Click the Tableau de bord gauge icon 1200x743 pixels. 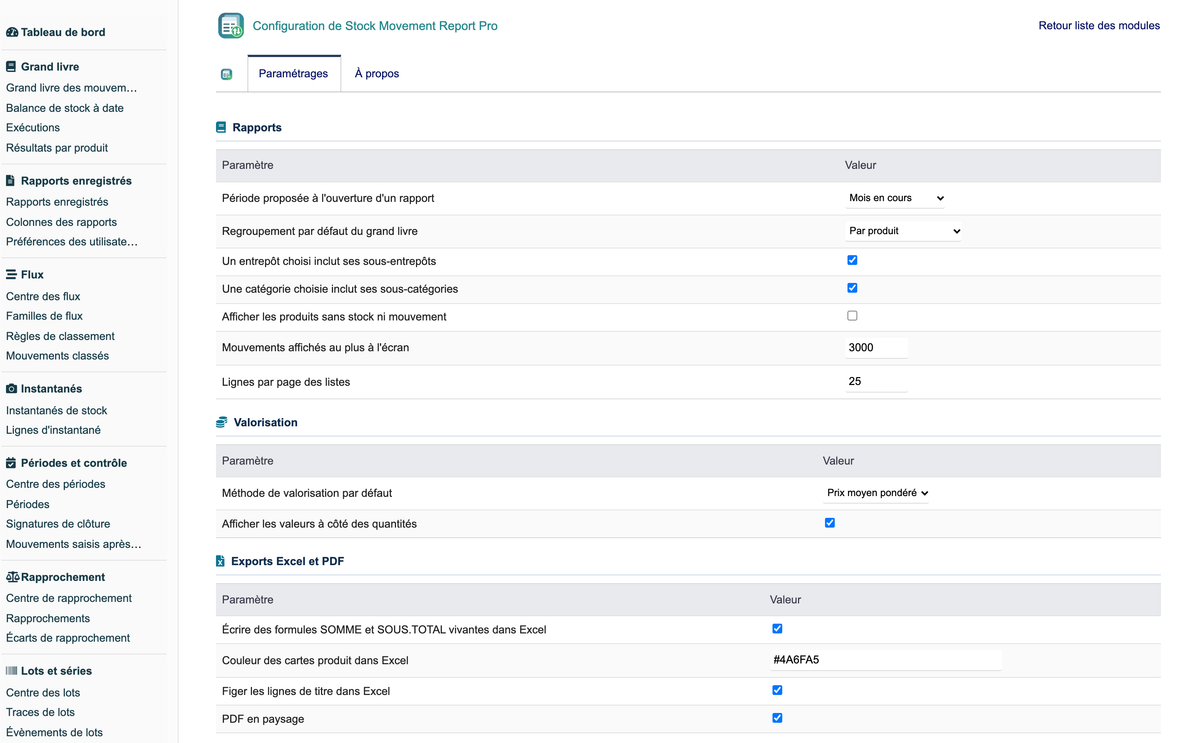point(12,32)
